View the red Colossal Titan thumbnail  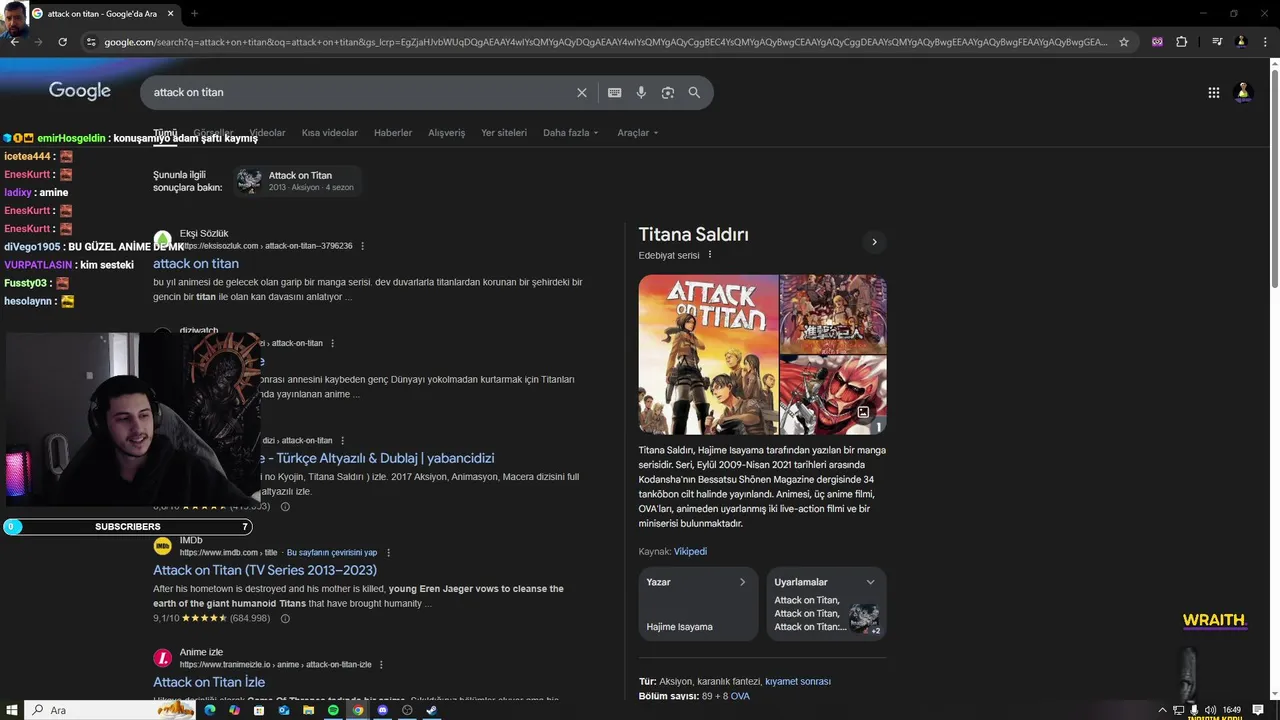833,396
